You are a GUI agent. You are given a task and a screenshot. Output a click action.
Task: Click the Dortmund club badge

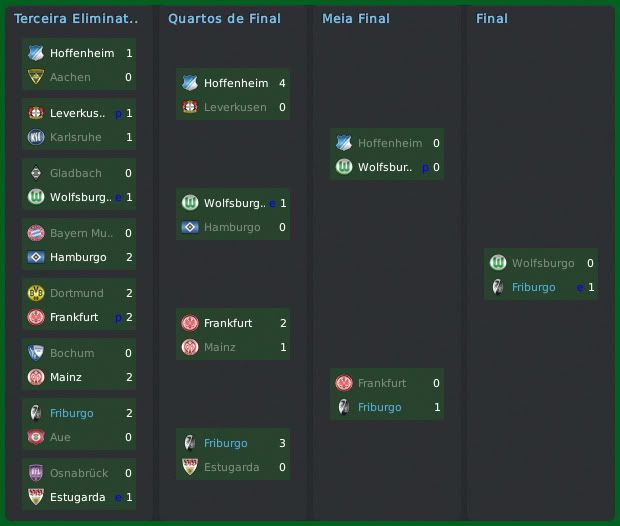(x=36, y=293)
